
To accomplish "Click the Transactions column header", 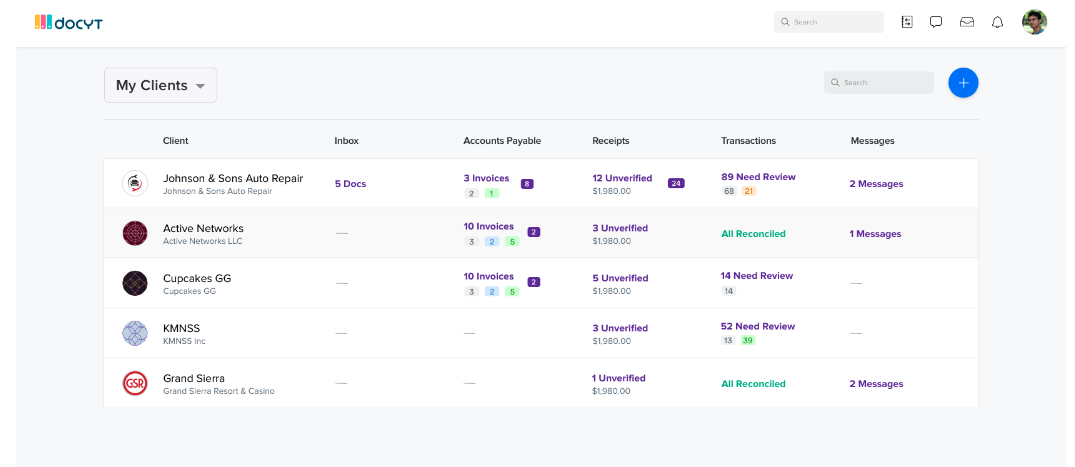I will click(x=748, y=141).
